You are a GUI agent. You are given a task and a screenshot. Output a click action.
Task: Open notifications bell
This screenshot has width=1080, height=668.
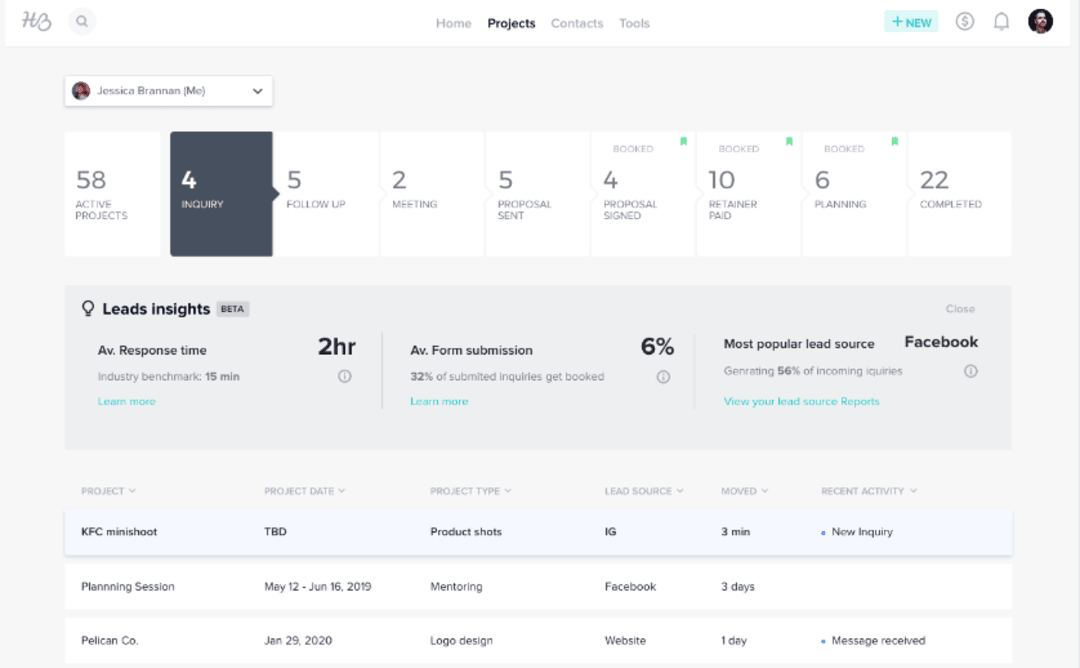tap(1001, 20)
